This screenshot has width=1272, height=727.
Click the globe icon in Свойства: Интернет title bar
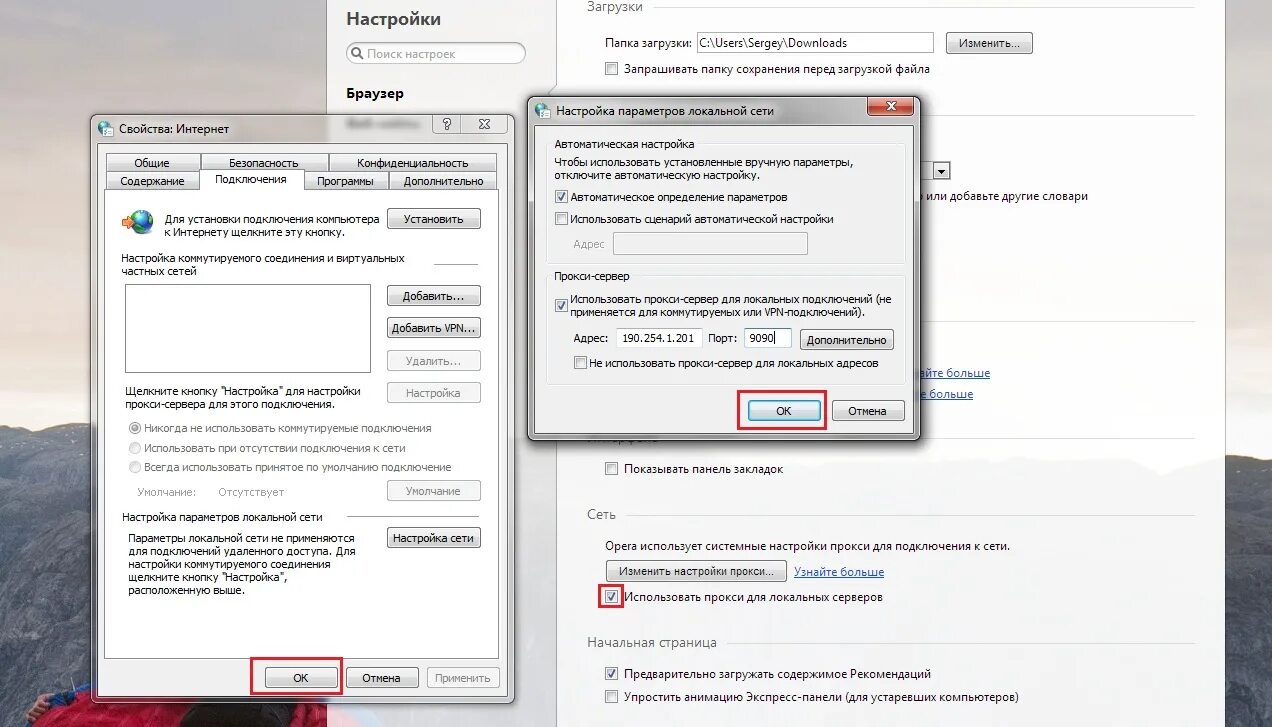click(x=106, y=128)
